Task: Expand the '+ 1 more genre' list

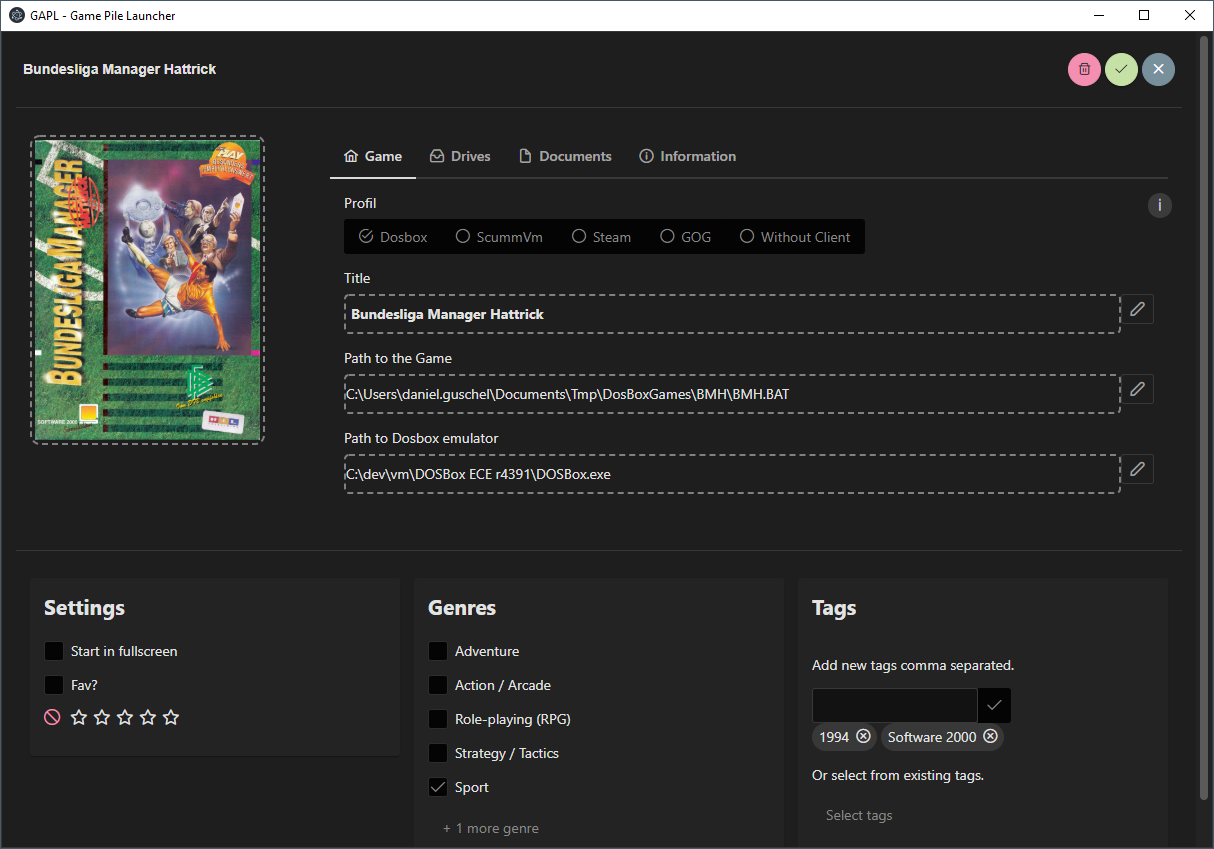Action: tap(491, 828)
